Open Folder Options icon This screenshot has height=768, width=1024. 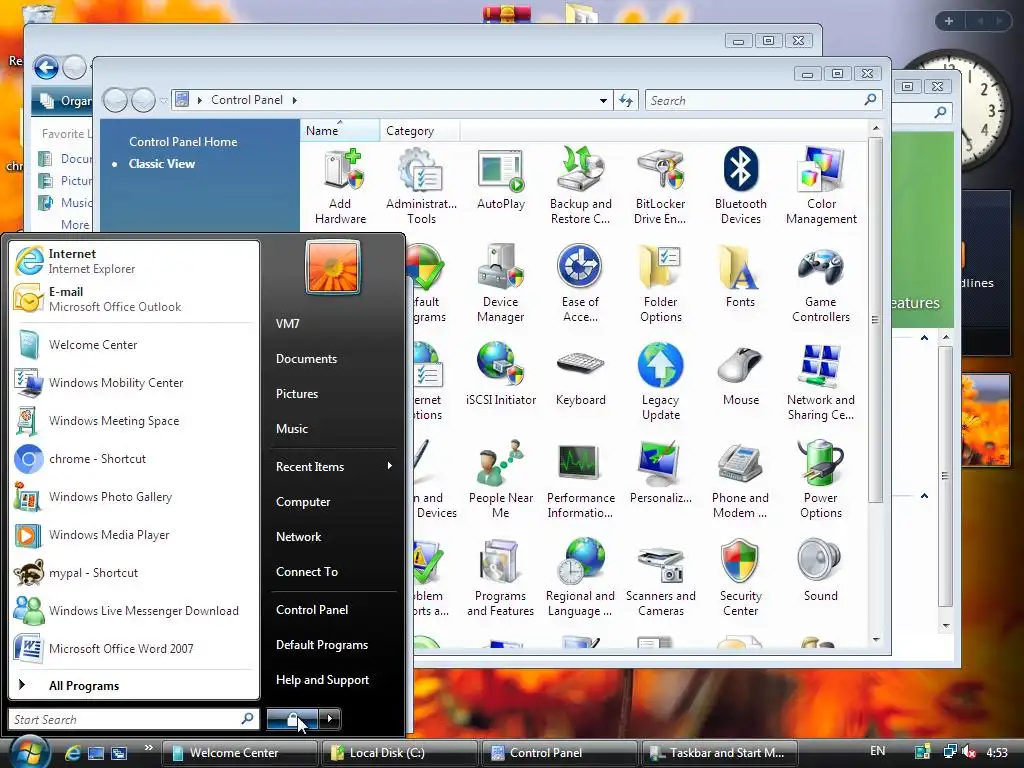(x=660, y=284)
